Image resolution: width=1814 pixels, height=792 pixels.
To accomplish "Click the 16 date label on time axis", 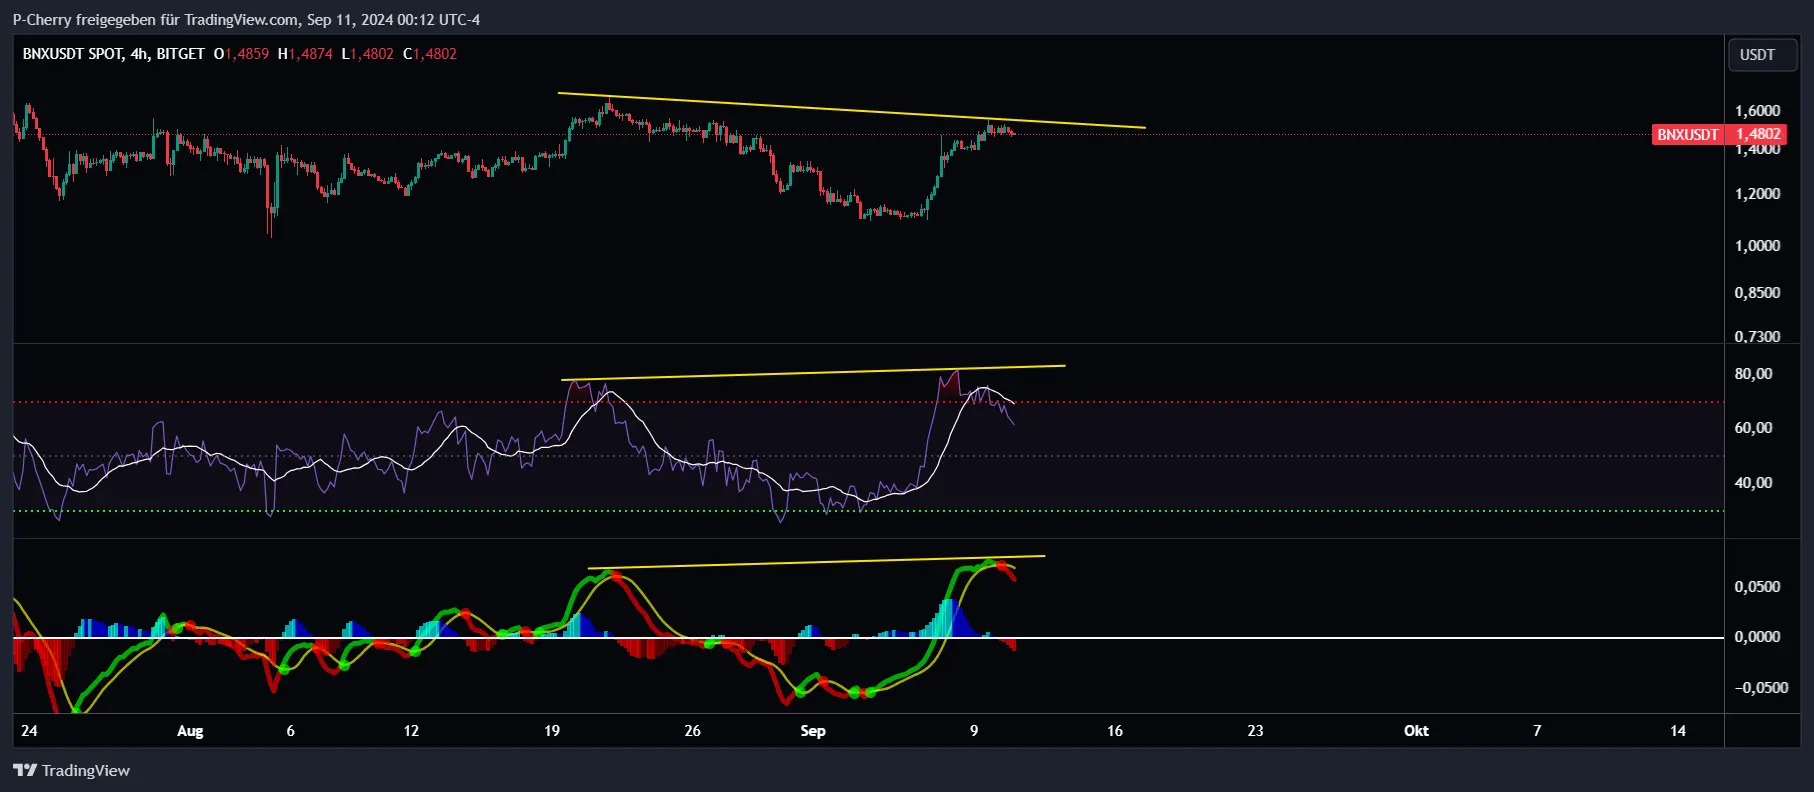I will click(x=1115, y=731).
